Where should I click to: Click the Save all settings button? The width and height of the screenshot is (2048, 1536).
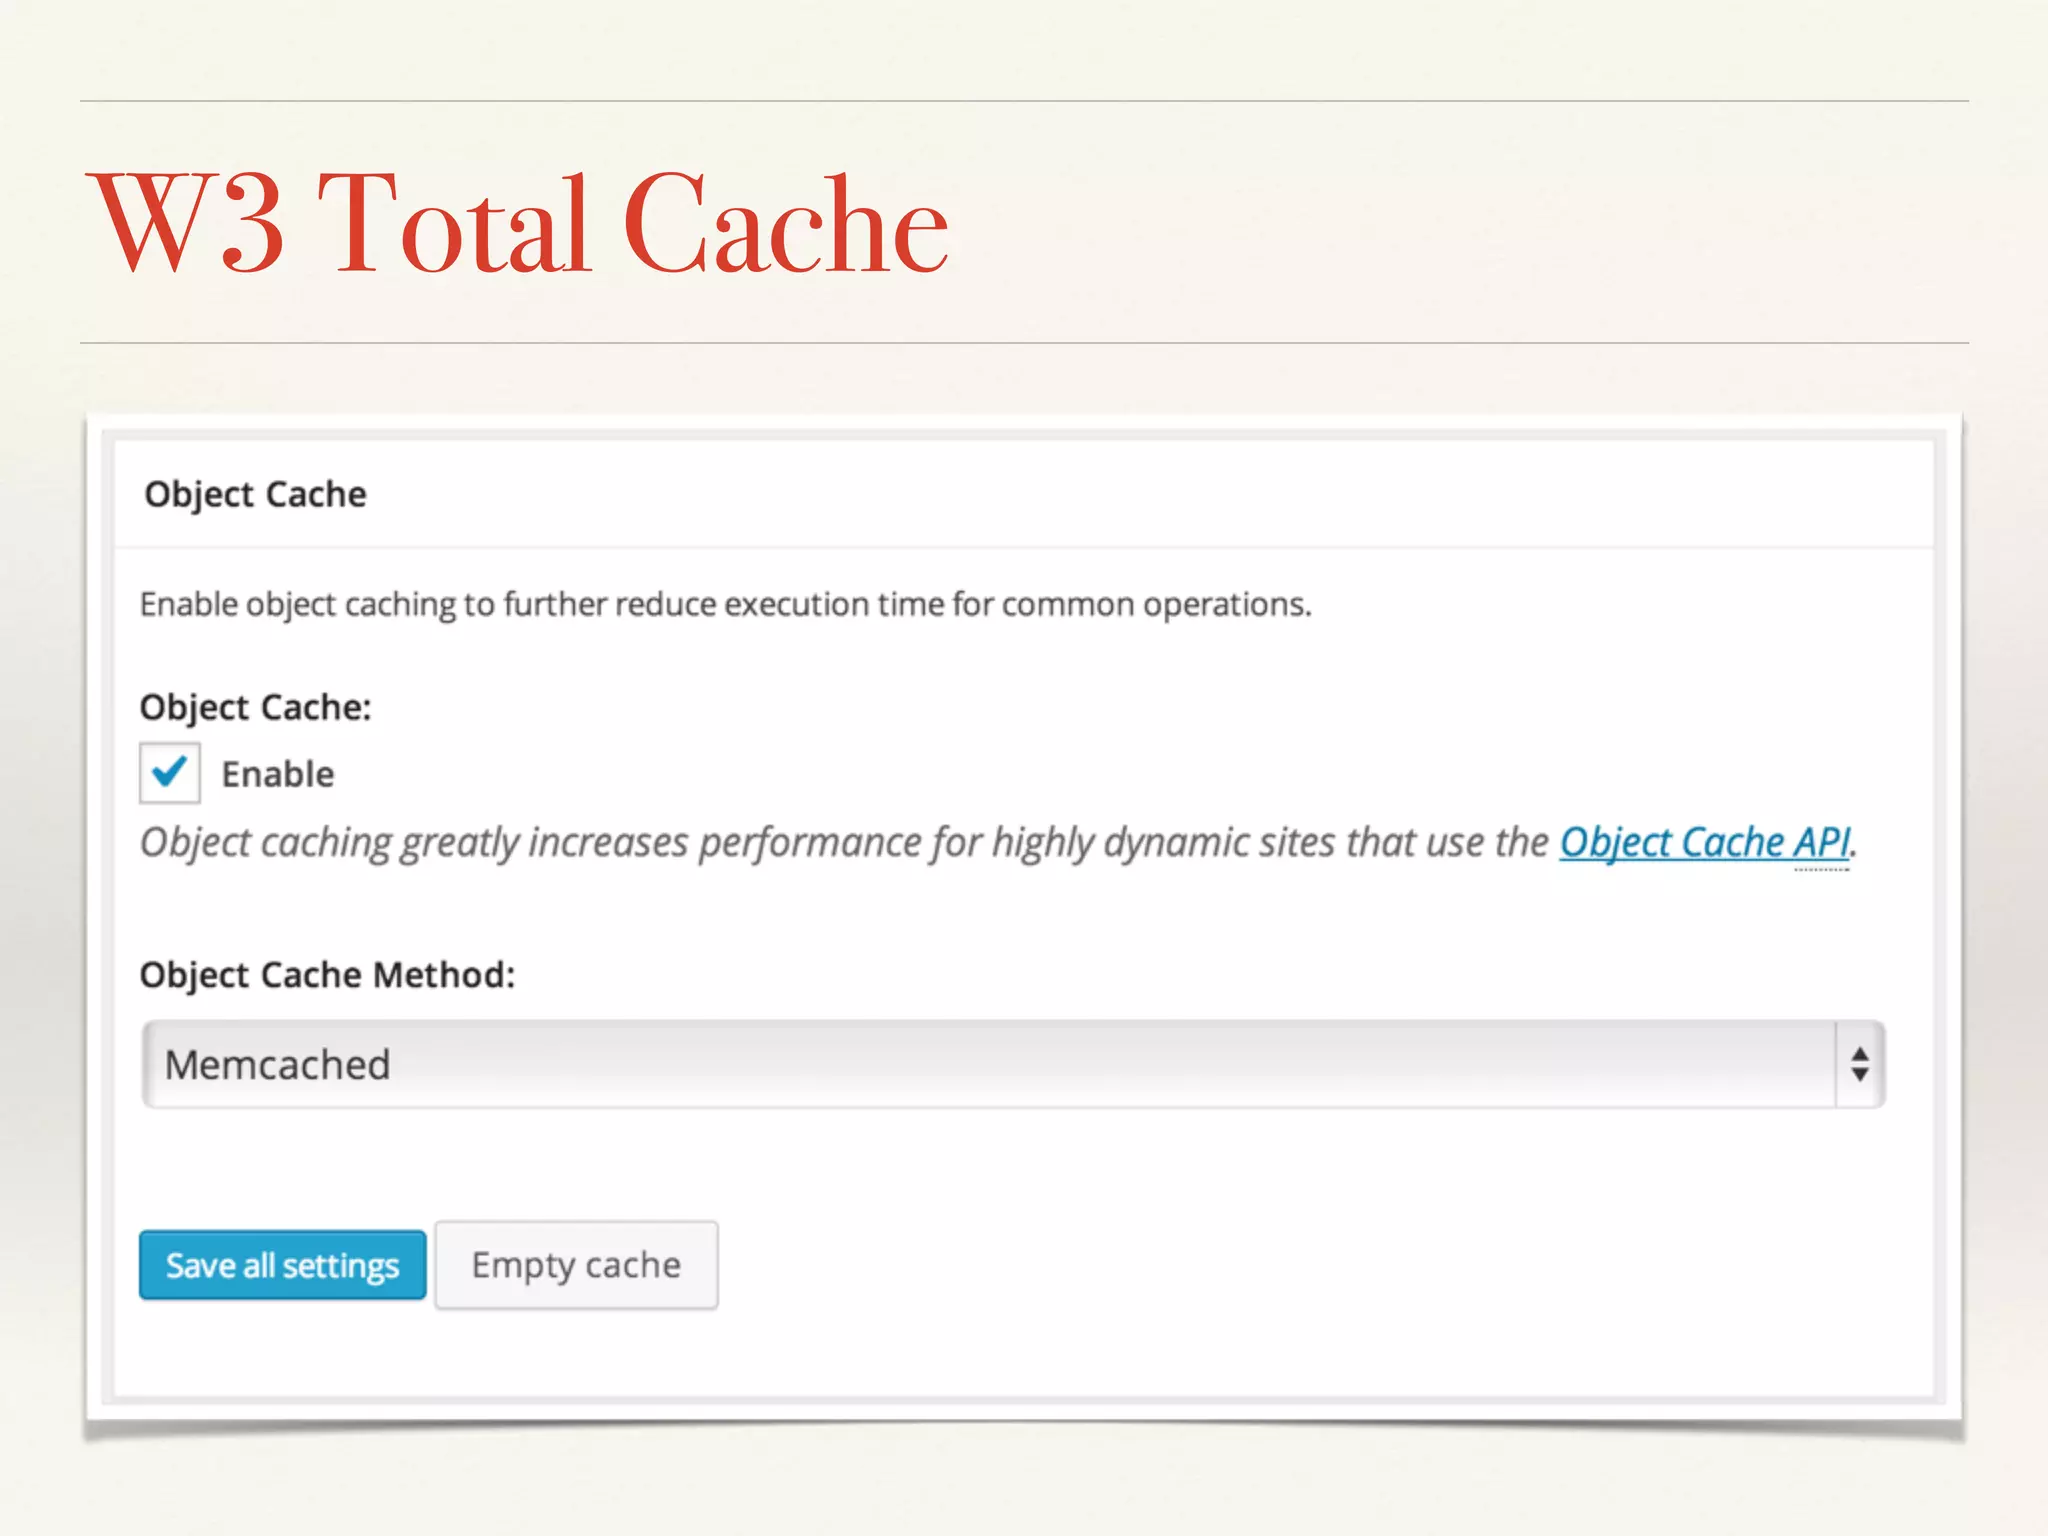click(x=283, y=1265)
